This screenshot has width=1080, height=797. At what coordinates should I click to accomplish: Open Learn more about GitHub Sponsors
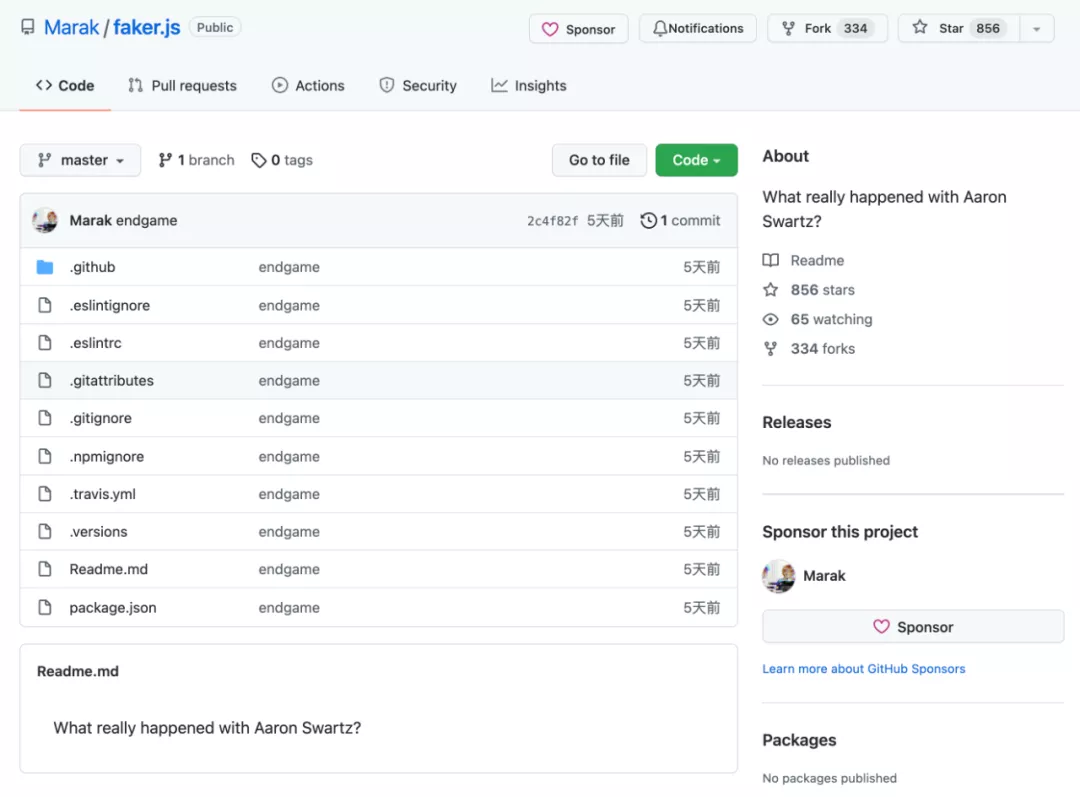tap(864, 669)
